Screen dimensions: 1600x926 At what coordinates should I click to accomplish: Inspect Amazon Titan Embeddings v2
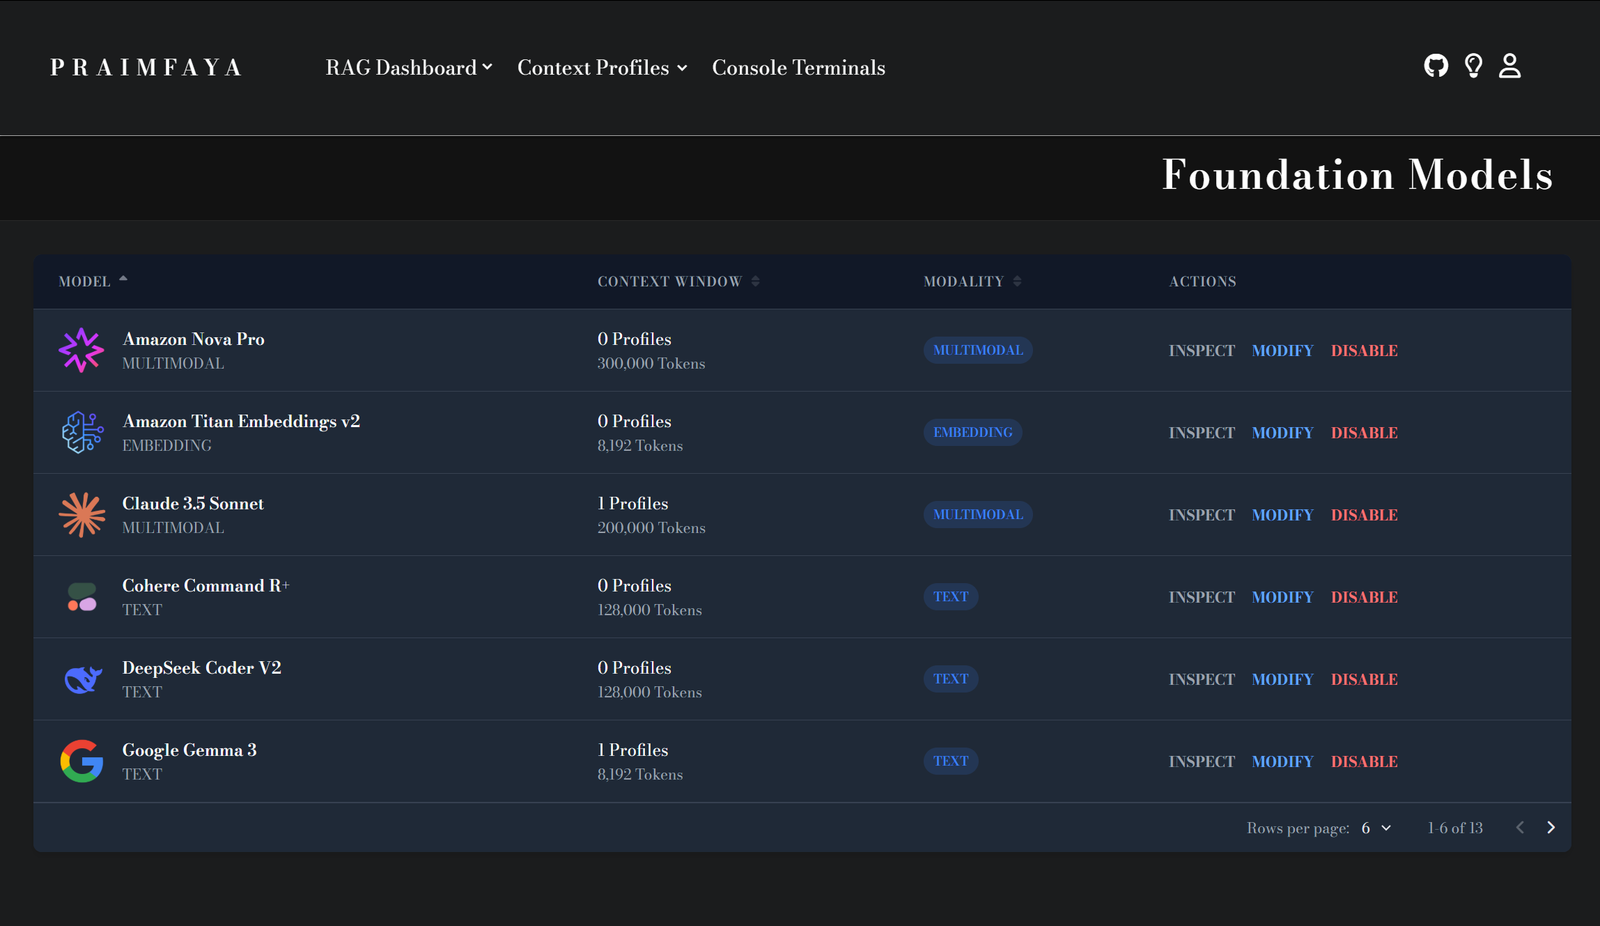[1201, 433]
